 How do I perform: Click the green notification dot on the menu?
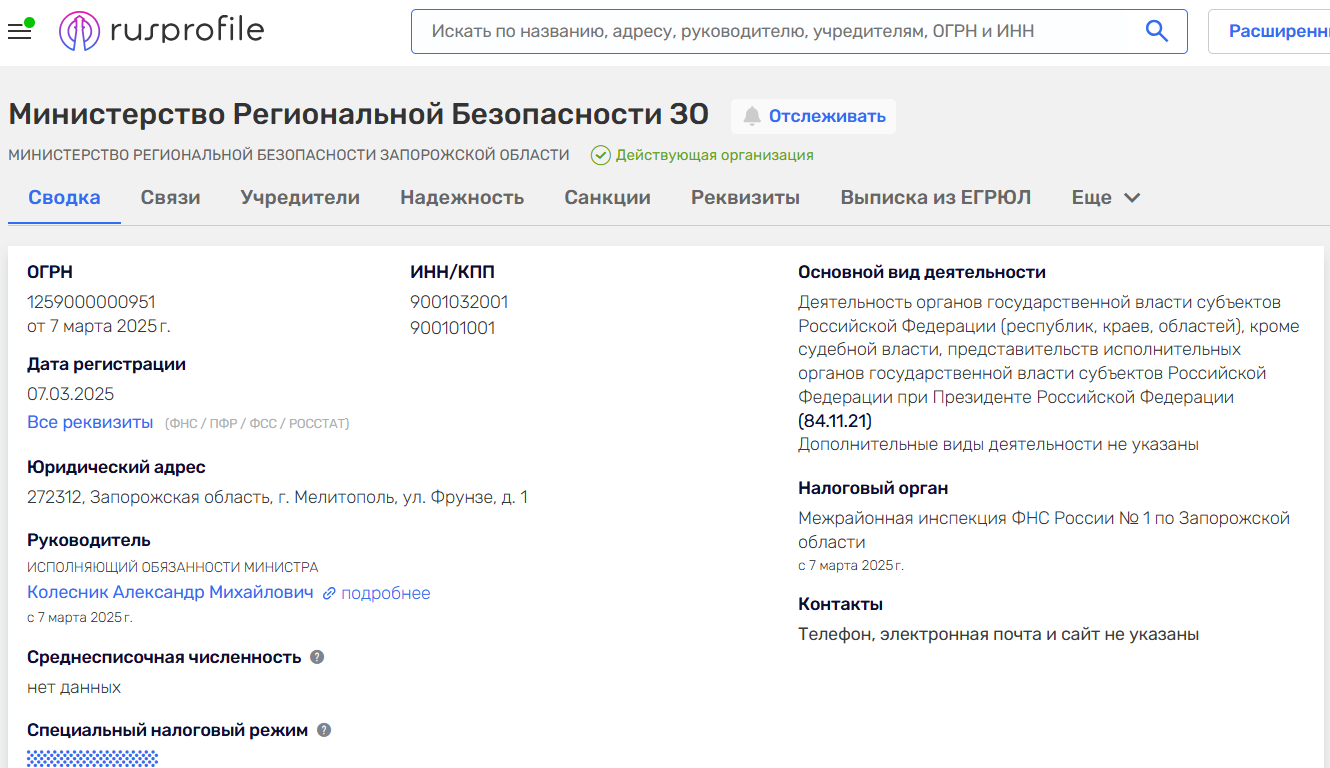coord(29,22)
